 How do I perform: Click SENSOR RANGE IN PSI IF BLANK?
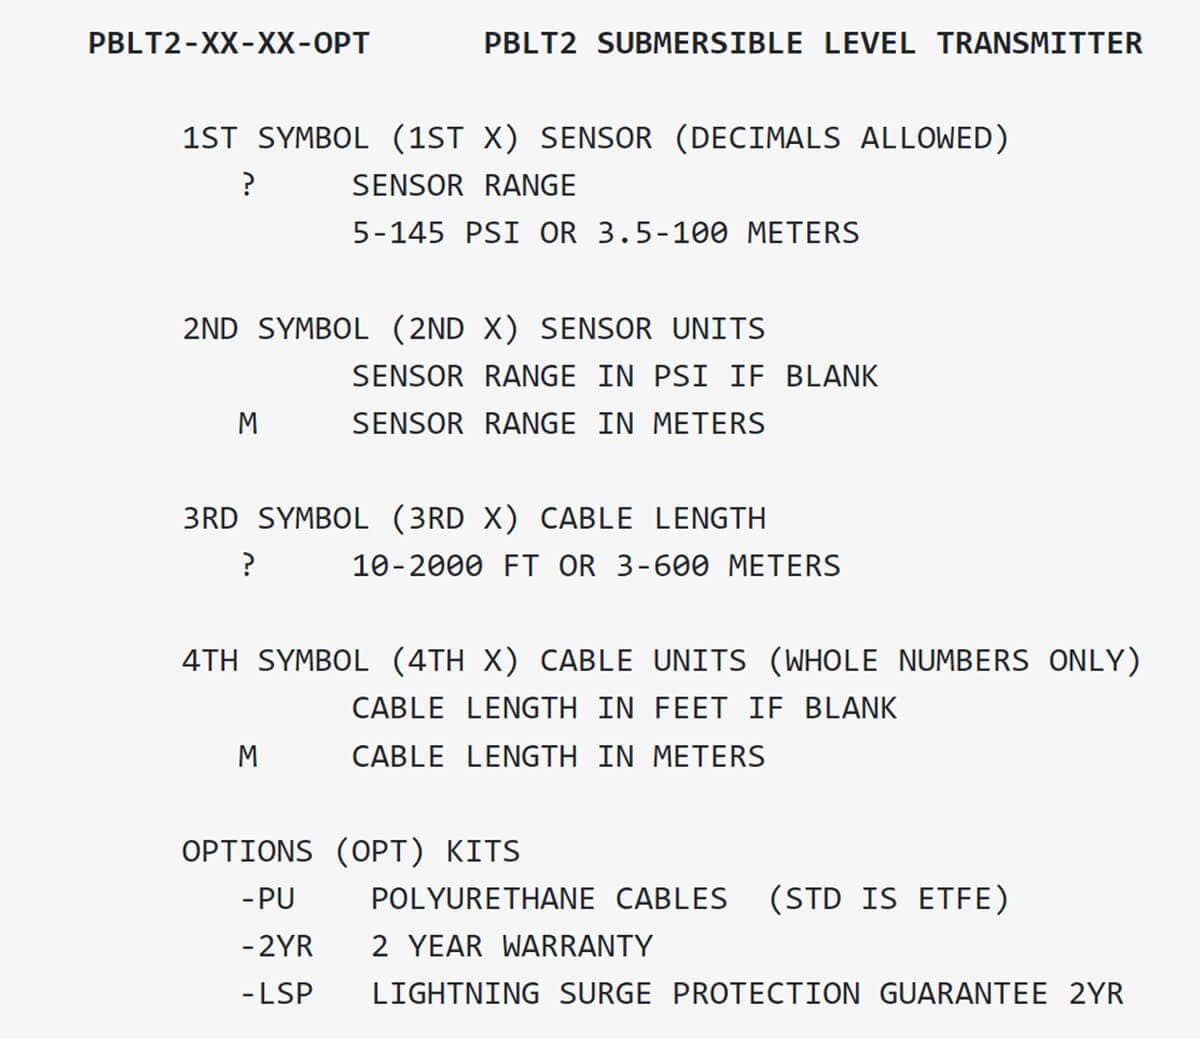point(614,376)
